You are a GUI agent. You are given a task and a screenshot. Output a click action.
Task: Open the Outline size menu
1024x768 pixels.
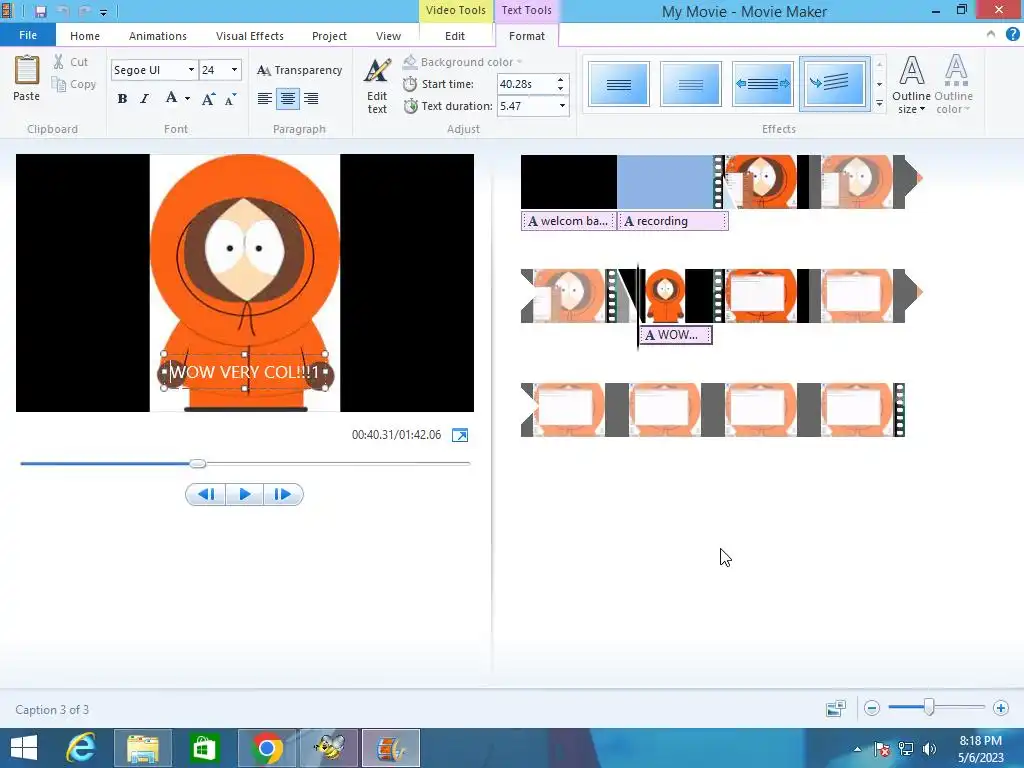click(x=911, y=85)
